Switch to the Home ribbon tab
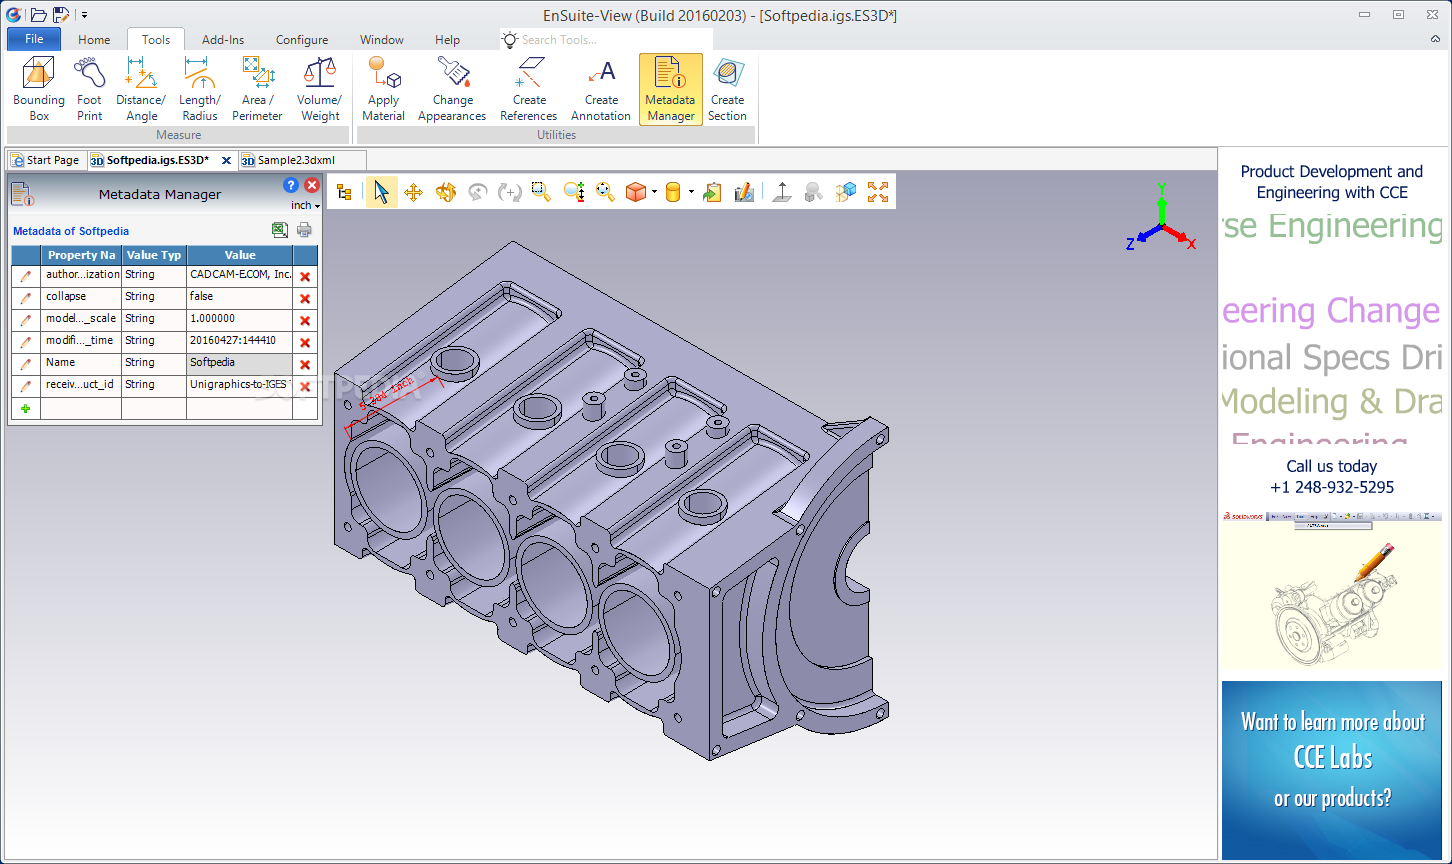The height and width of the screenshot is (864, 1452). [x=94, y=40]
